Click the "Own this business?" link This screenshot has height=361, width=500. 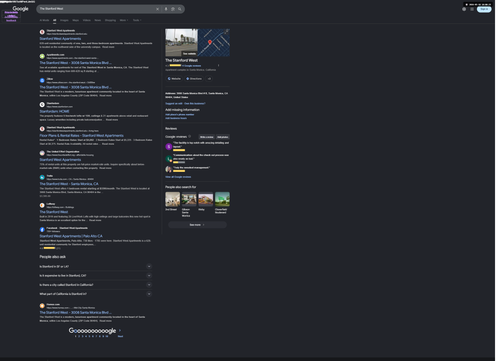pos(195,103)
